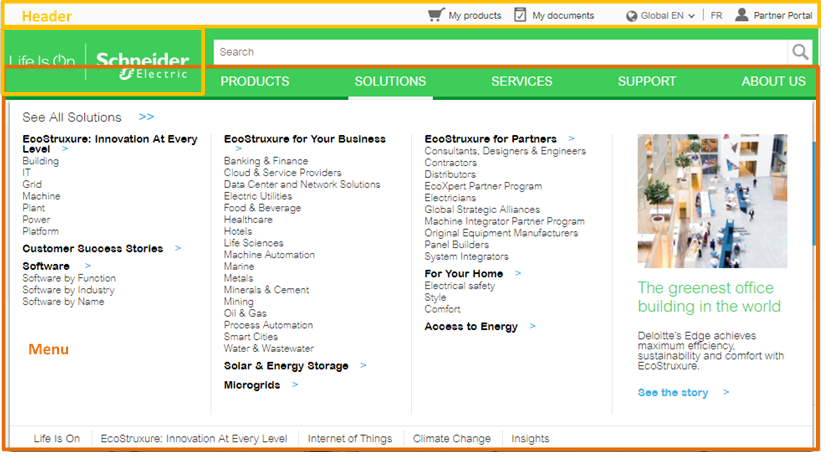Open Consultants, Designers & Engineers
825x457 pixels.
pyautogui.click(x=505, y=151)
